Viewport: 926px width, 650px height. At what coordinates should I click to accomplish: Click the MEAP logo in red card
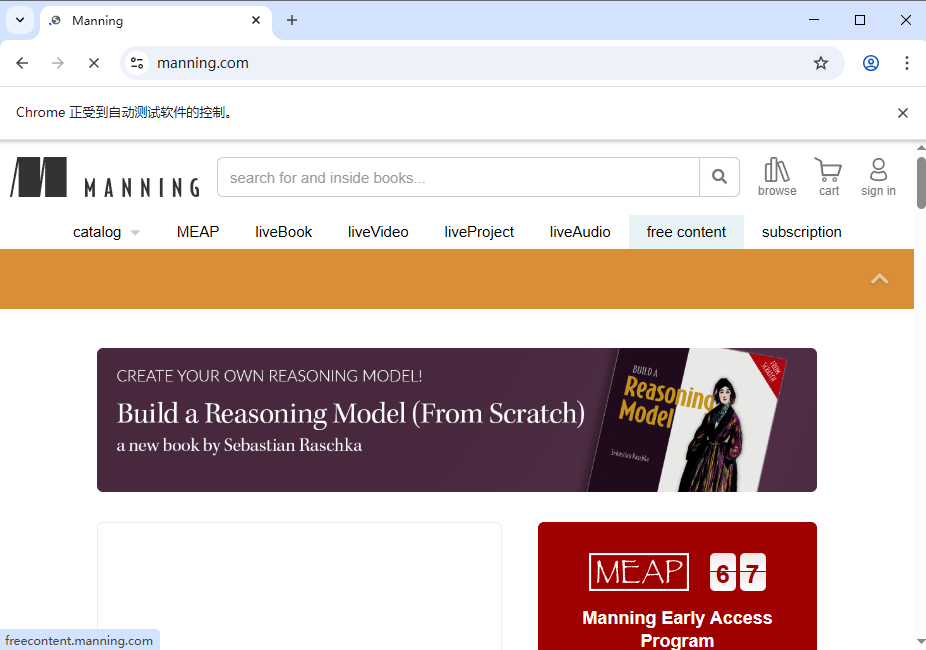pyautogui.click(x=638, y=572)
